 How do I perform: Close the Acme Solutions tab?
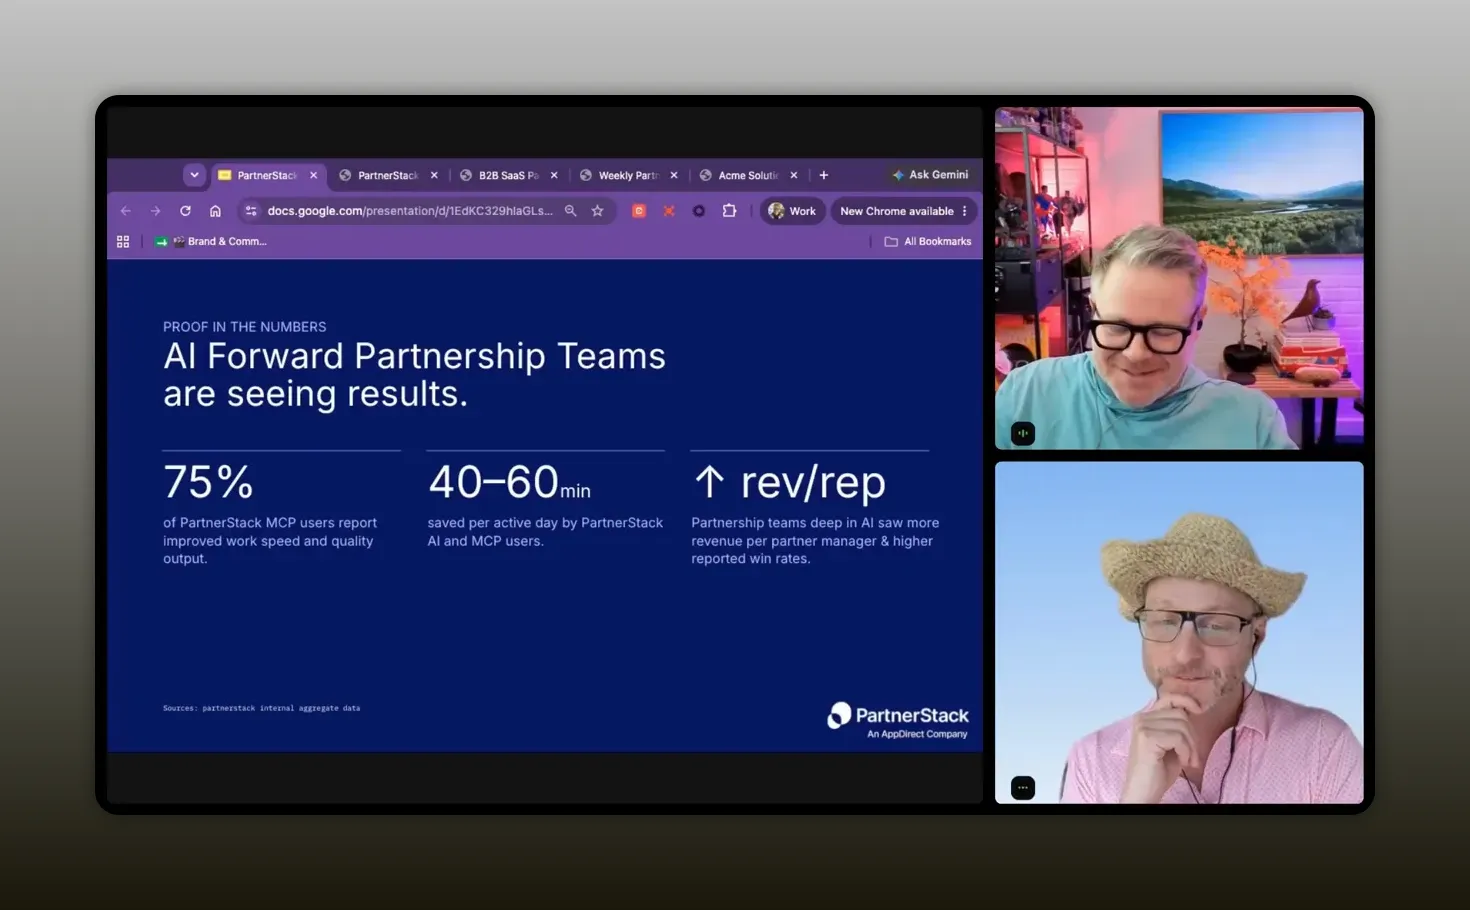tap(794, 175)
